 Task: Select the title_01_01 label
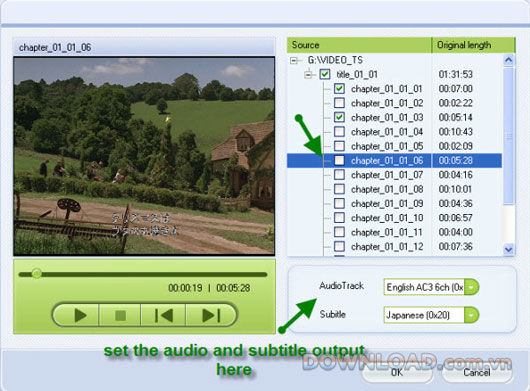click(x=357, y=74)
